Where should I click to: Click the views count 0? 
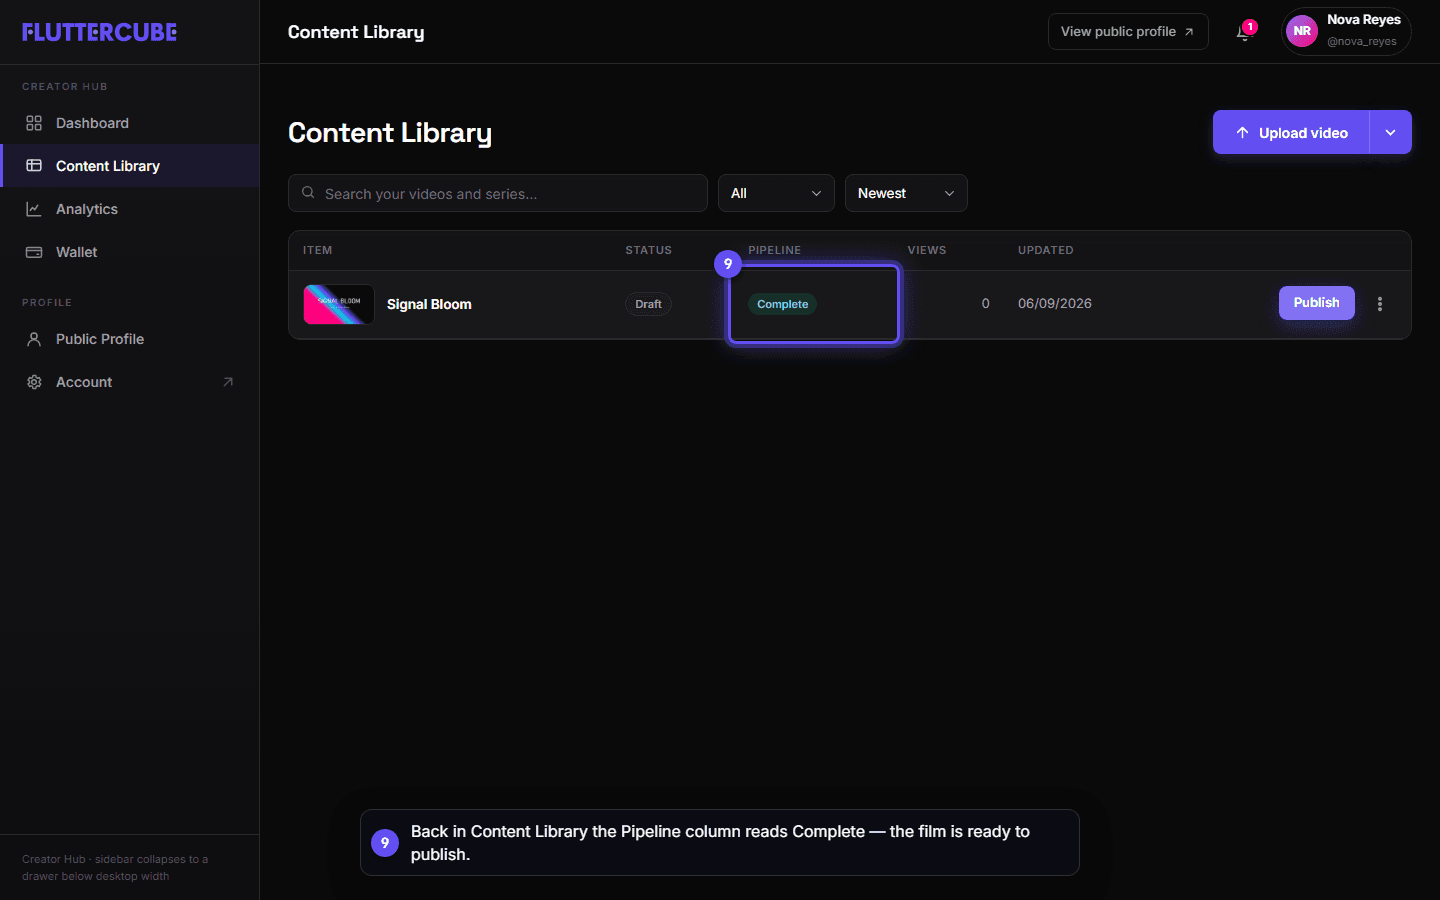[x=985, y=303]
